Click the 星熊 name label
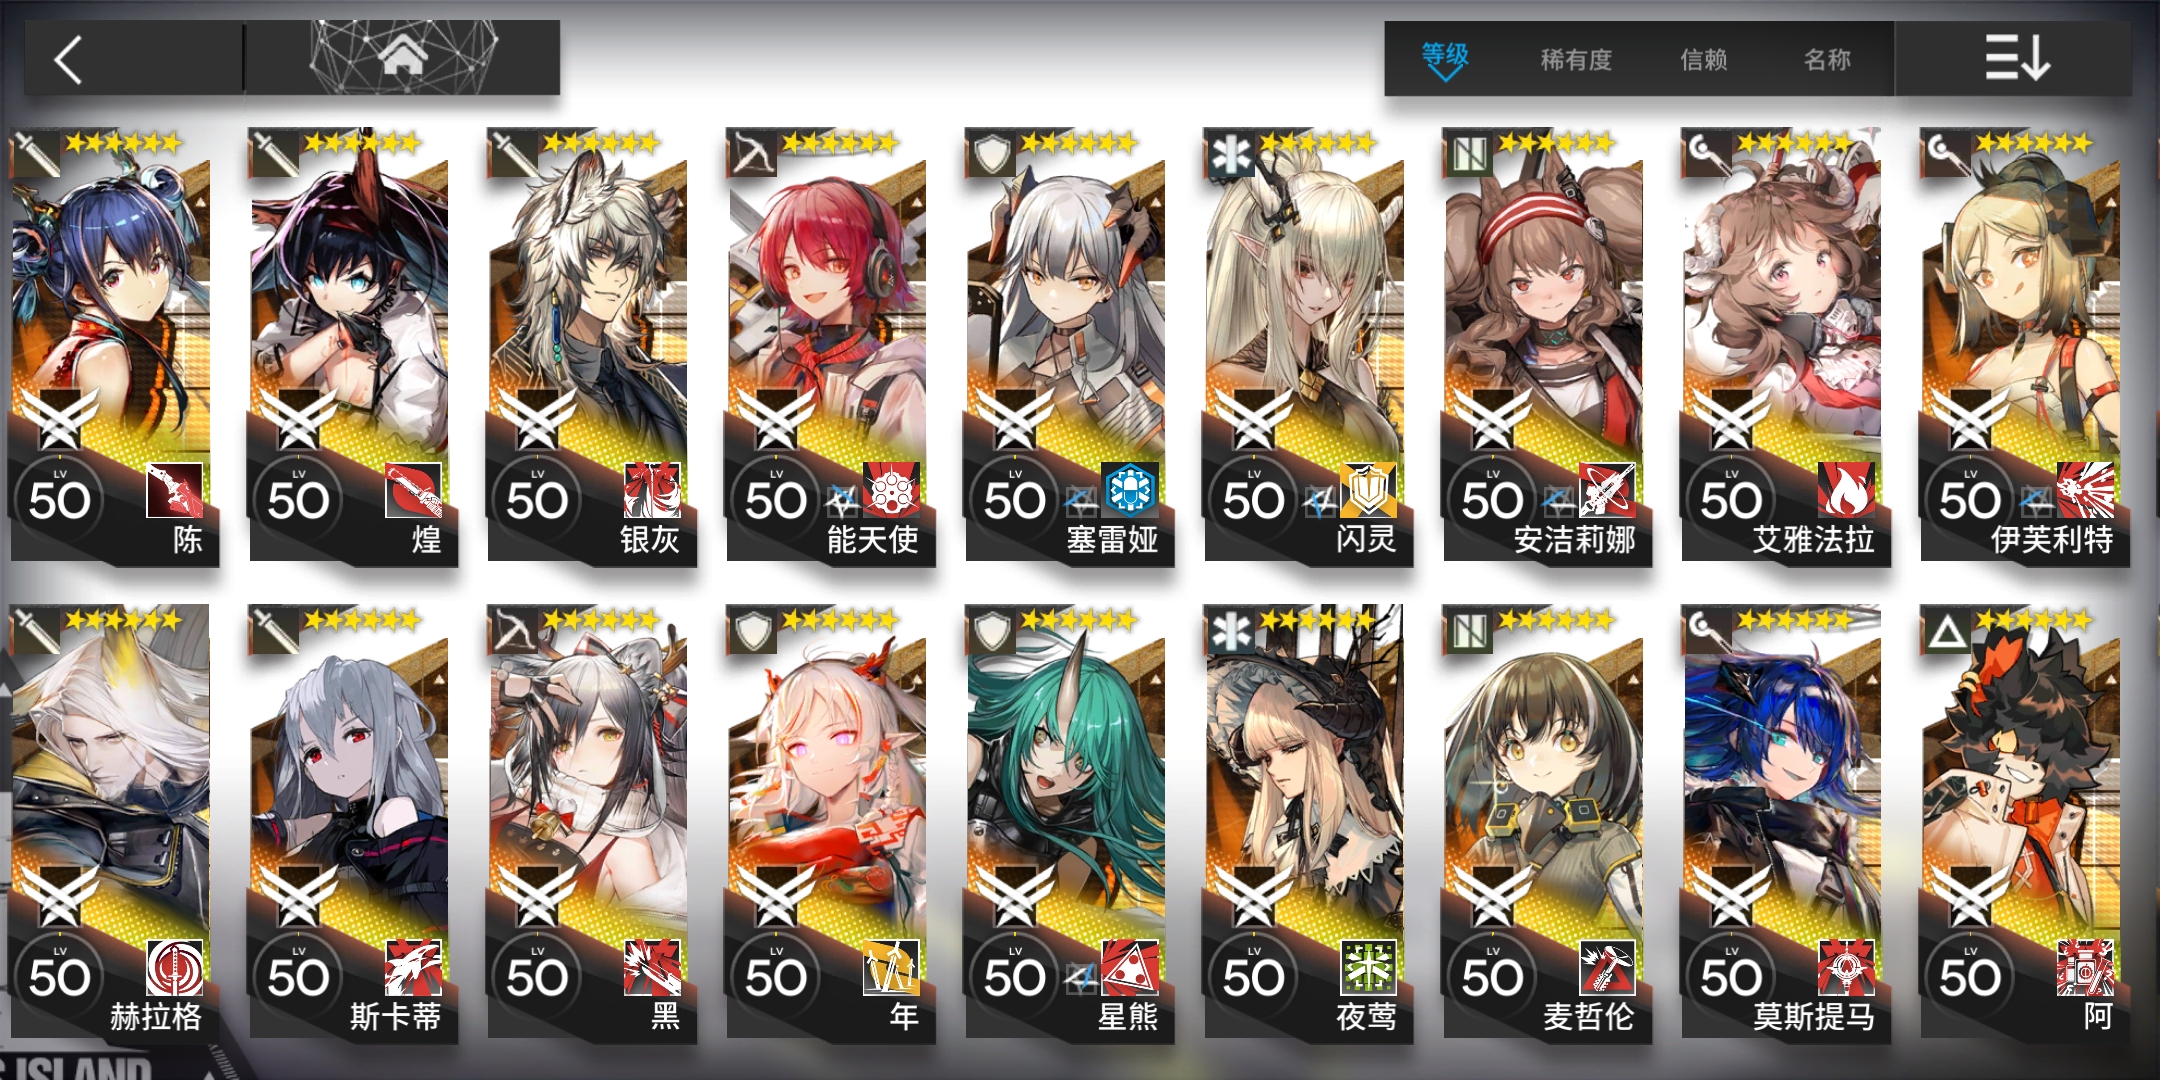 click(1128, 1017)
